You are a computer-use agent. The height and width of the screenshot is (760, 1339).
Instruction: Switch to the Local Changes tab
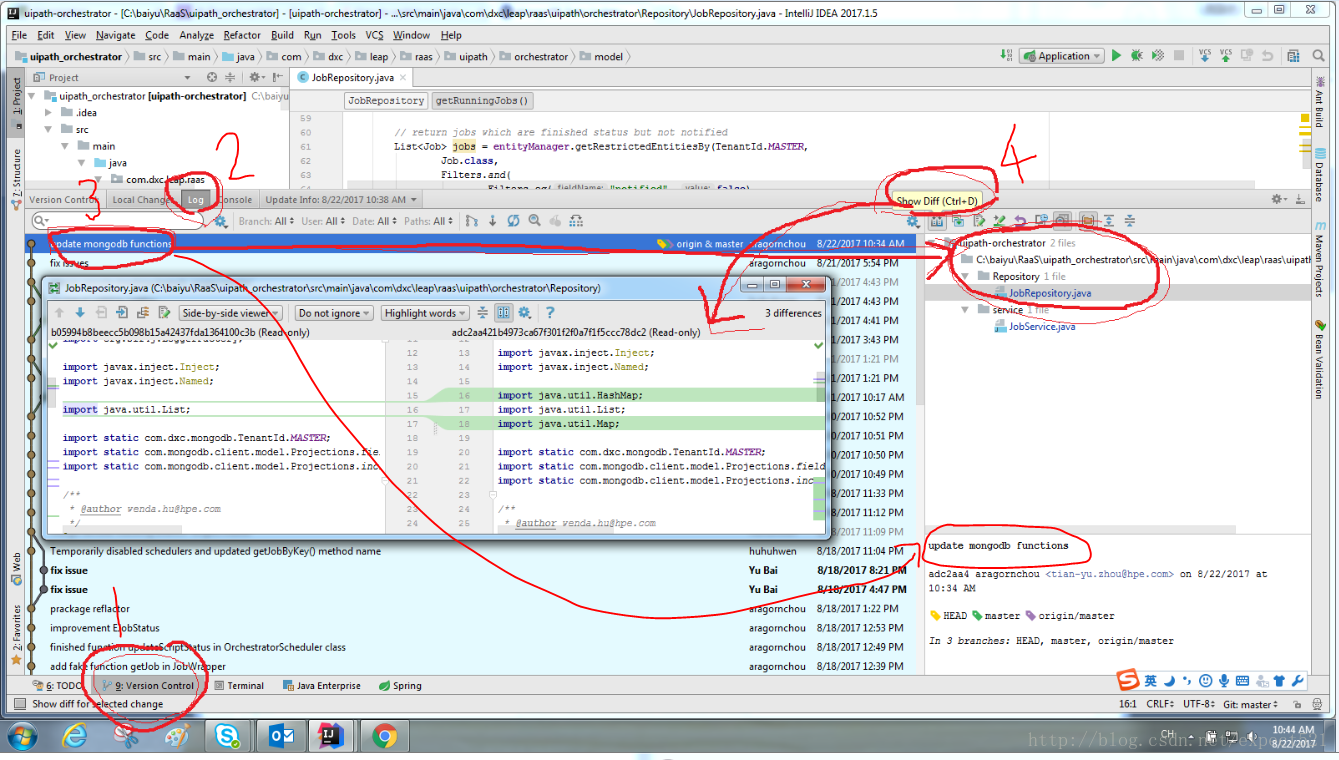click(x=141, y=199)
